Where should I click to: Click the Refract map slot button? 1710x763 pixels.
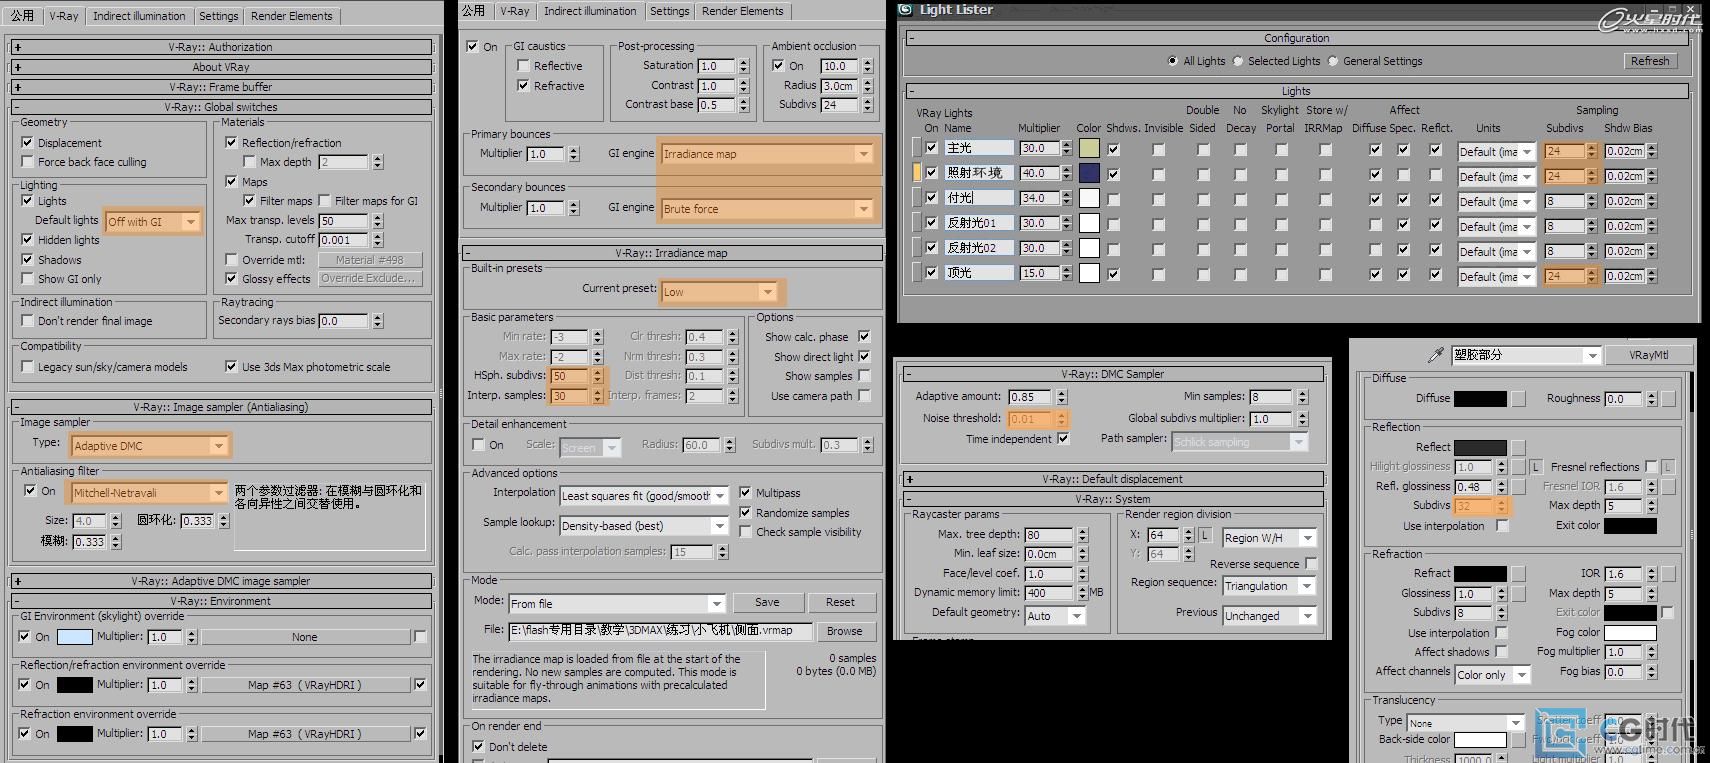pyautogui.click(x=1518, y=574)
